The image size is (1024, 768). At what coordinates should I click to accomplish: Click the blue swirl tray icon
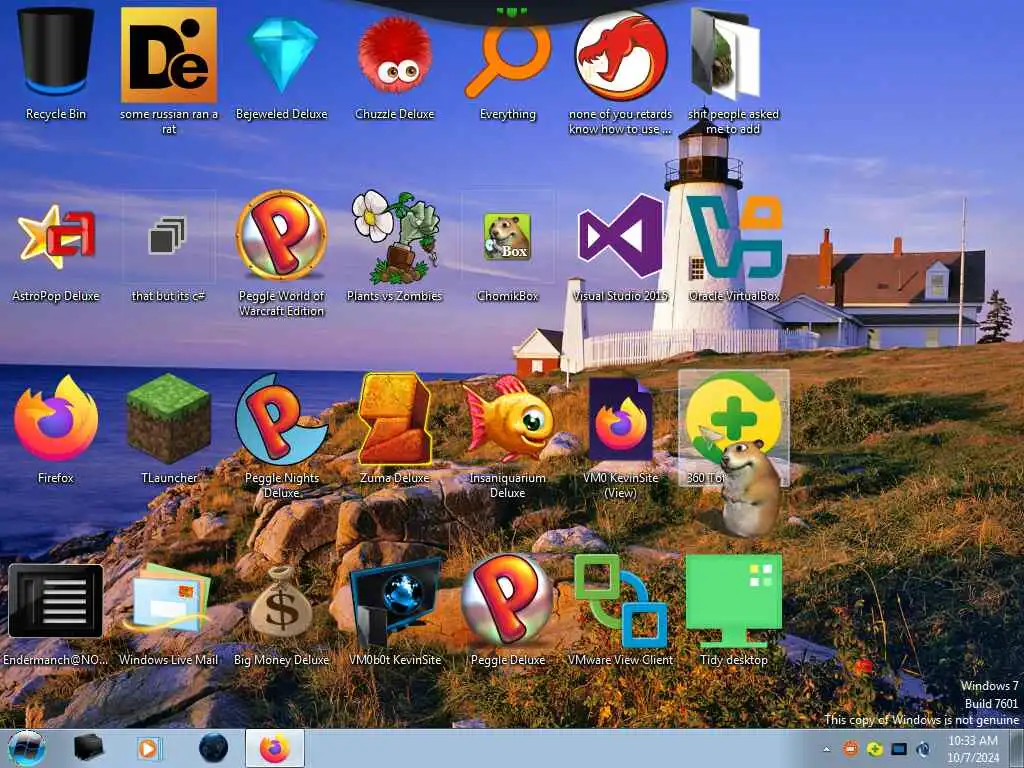pyautogui.click(x=923, y=749)
